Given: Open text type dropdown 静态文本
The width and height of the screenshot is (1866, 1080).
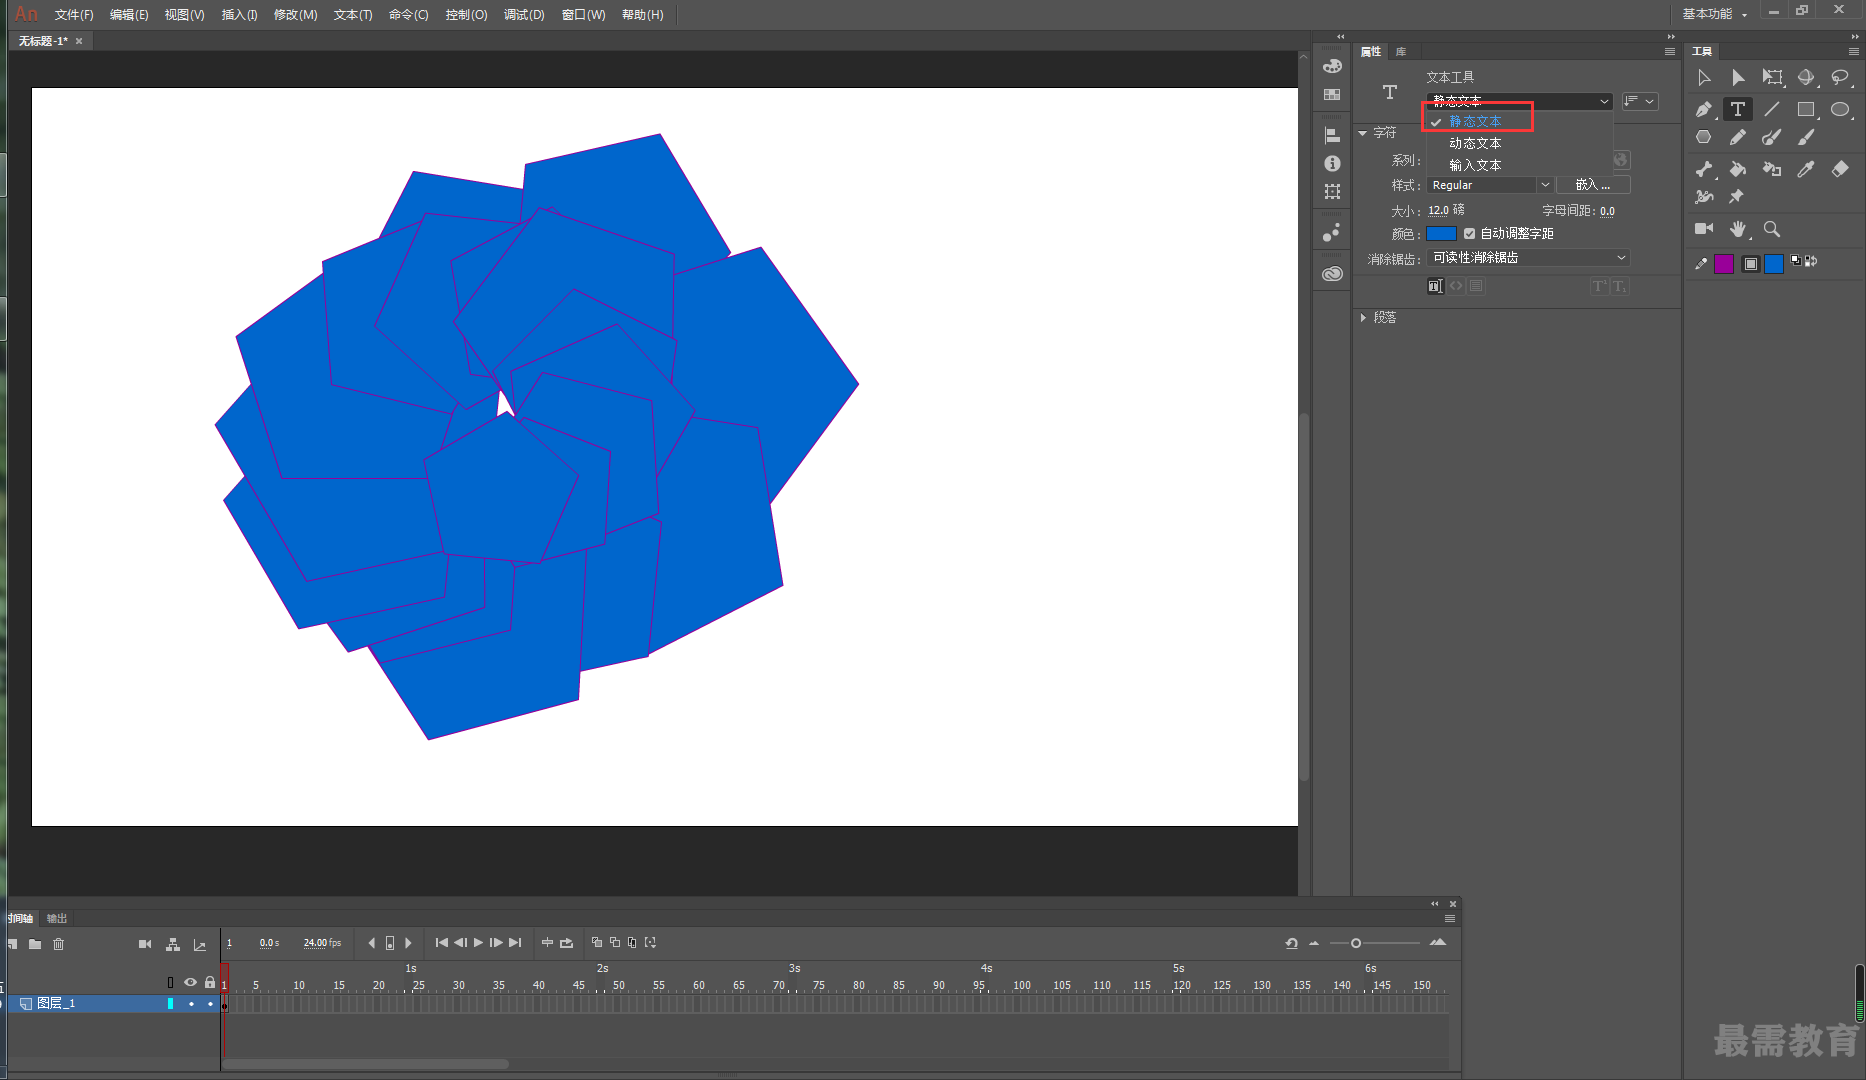Looking at the screenshot, I should click(x=1520, y=101).
